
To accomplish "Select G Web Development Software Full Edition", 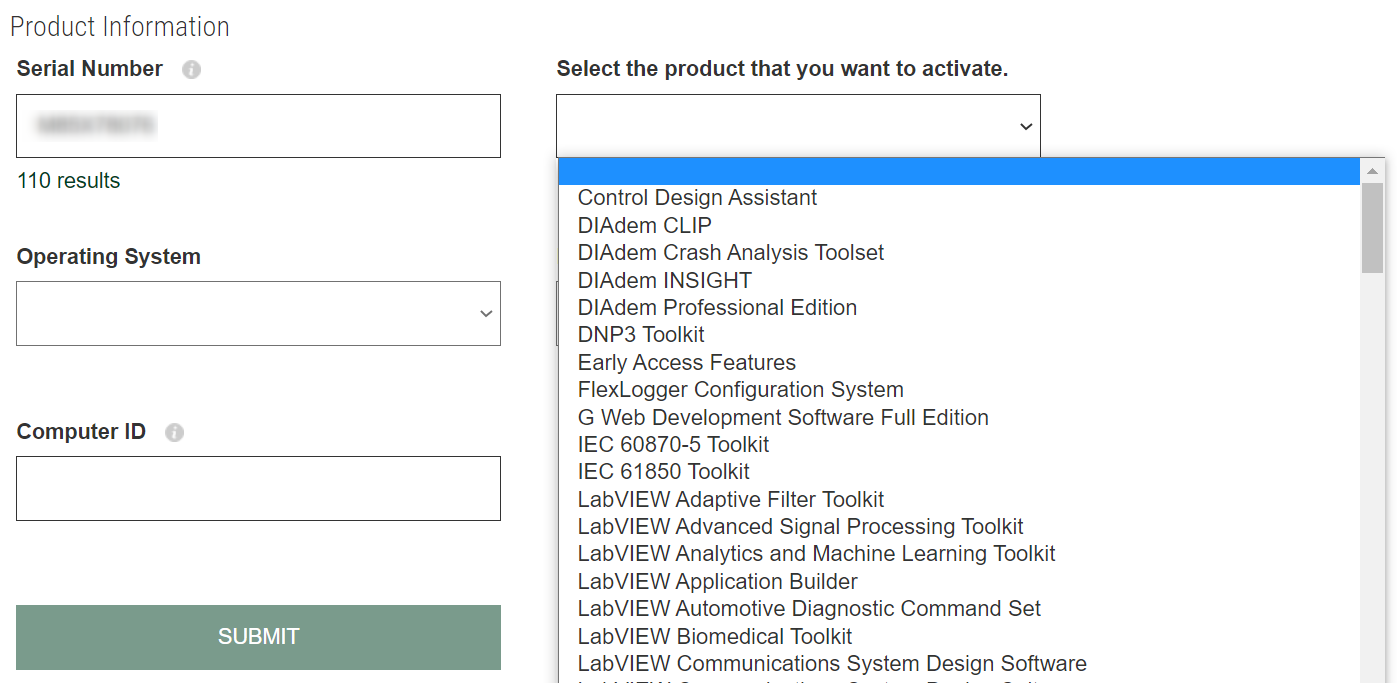I will [x=959, y=418].
